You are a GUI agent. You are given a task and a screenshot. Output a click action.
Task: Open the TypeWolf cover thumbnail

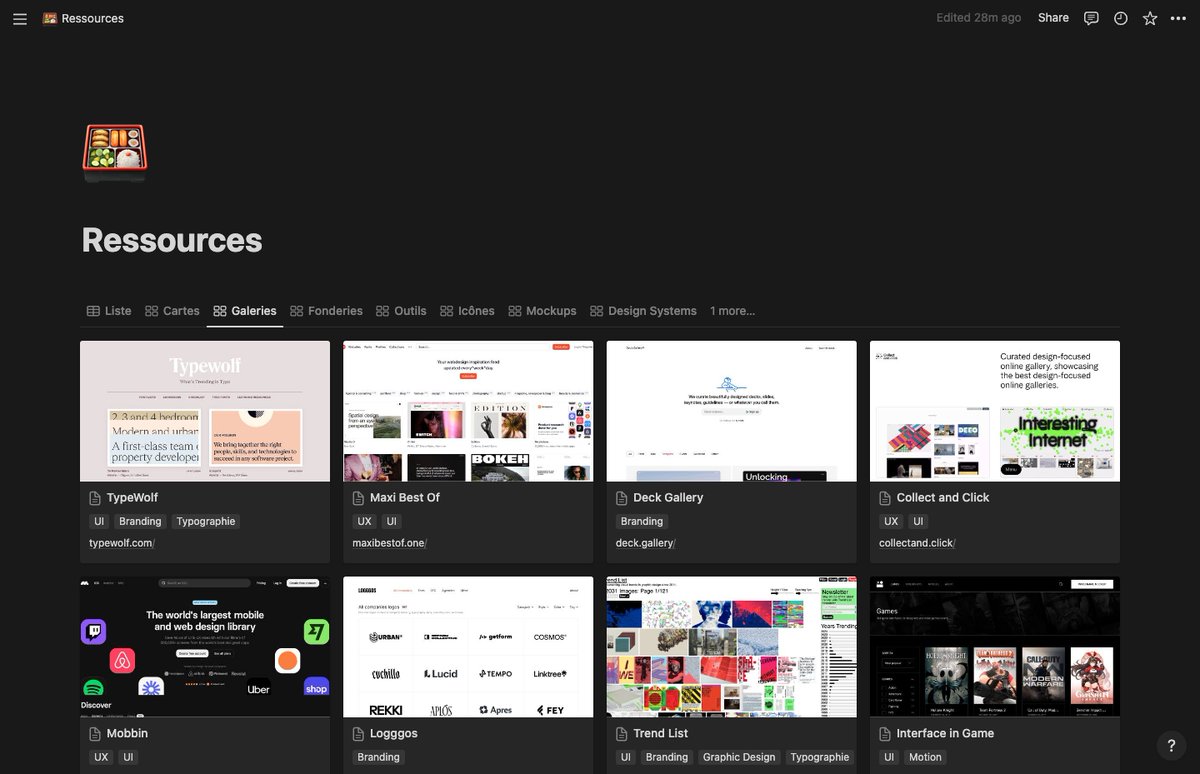click(205, 411)
